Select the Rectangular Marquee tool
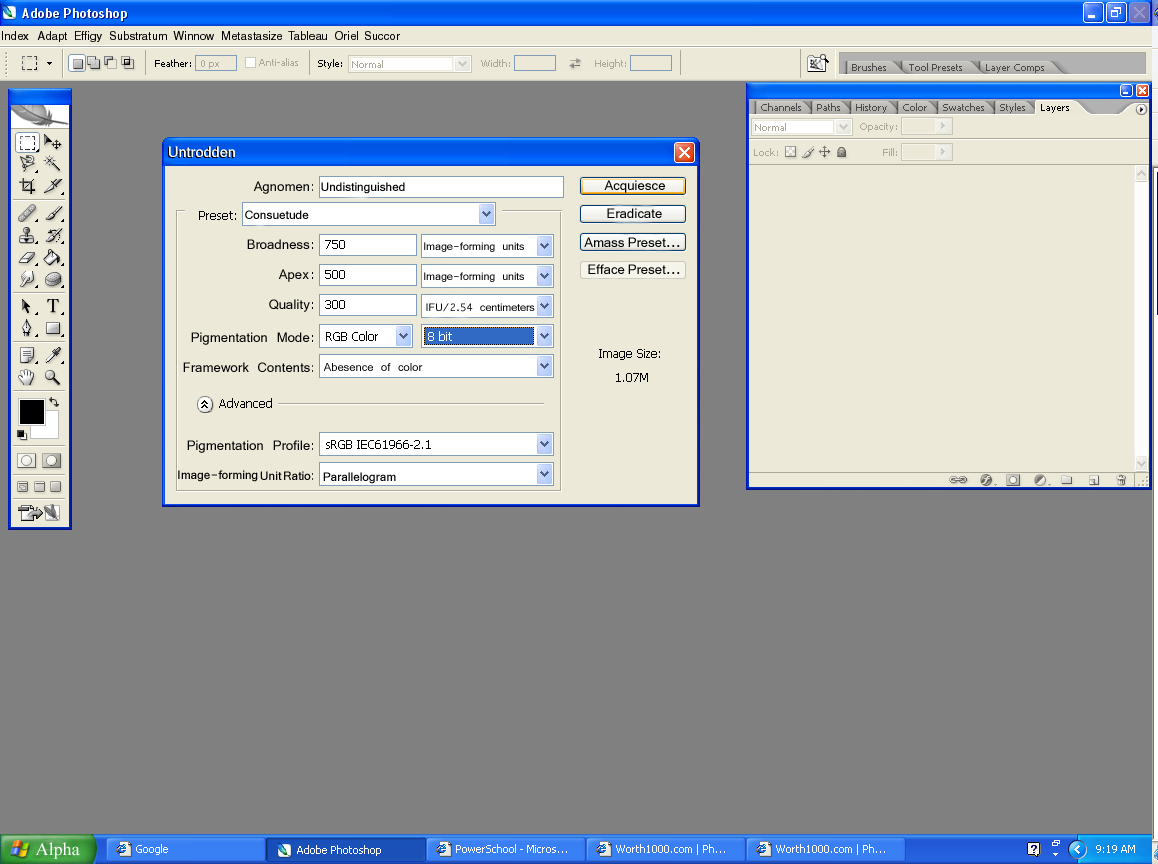Viewport: 1158px width, 864px height. click(x=27, y=142)
